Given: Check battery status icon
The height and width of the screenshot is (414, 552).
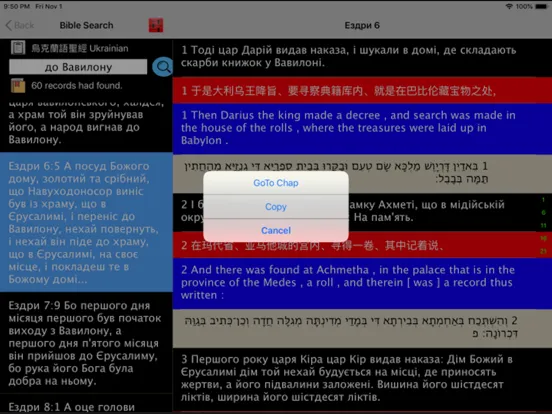Looking at the screenshot, I should [541, 6].
